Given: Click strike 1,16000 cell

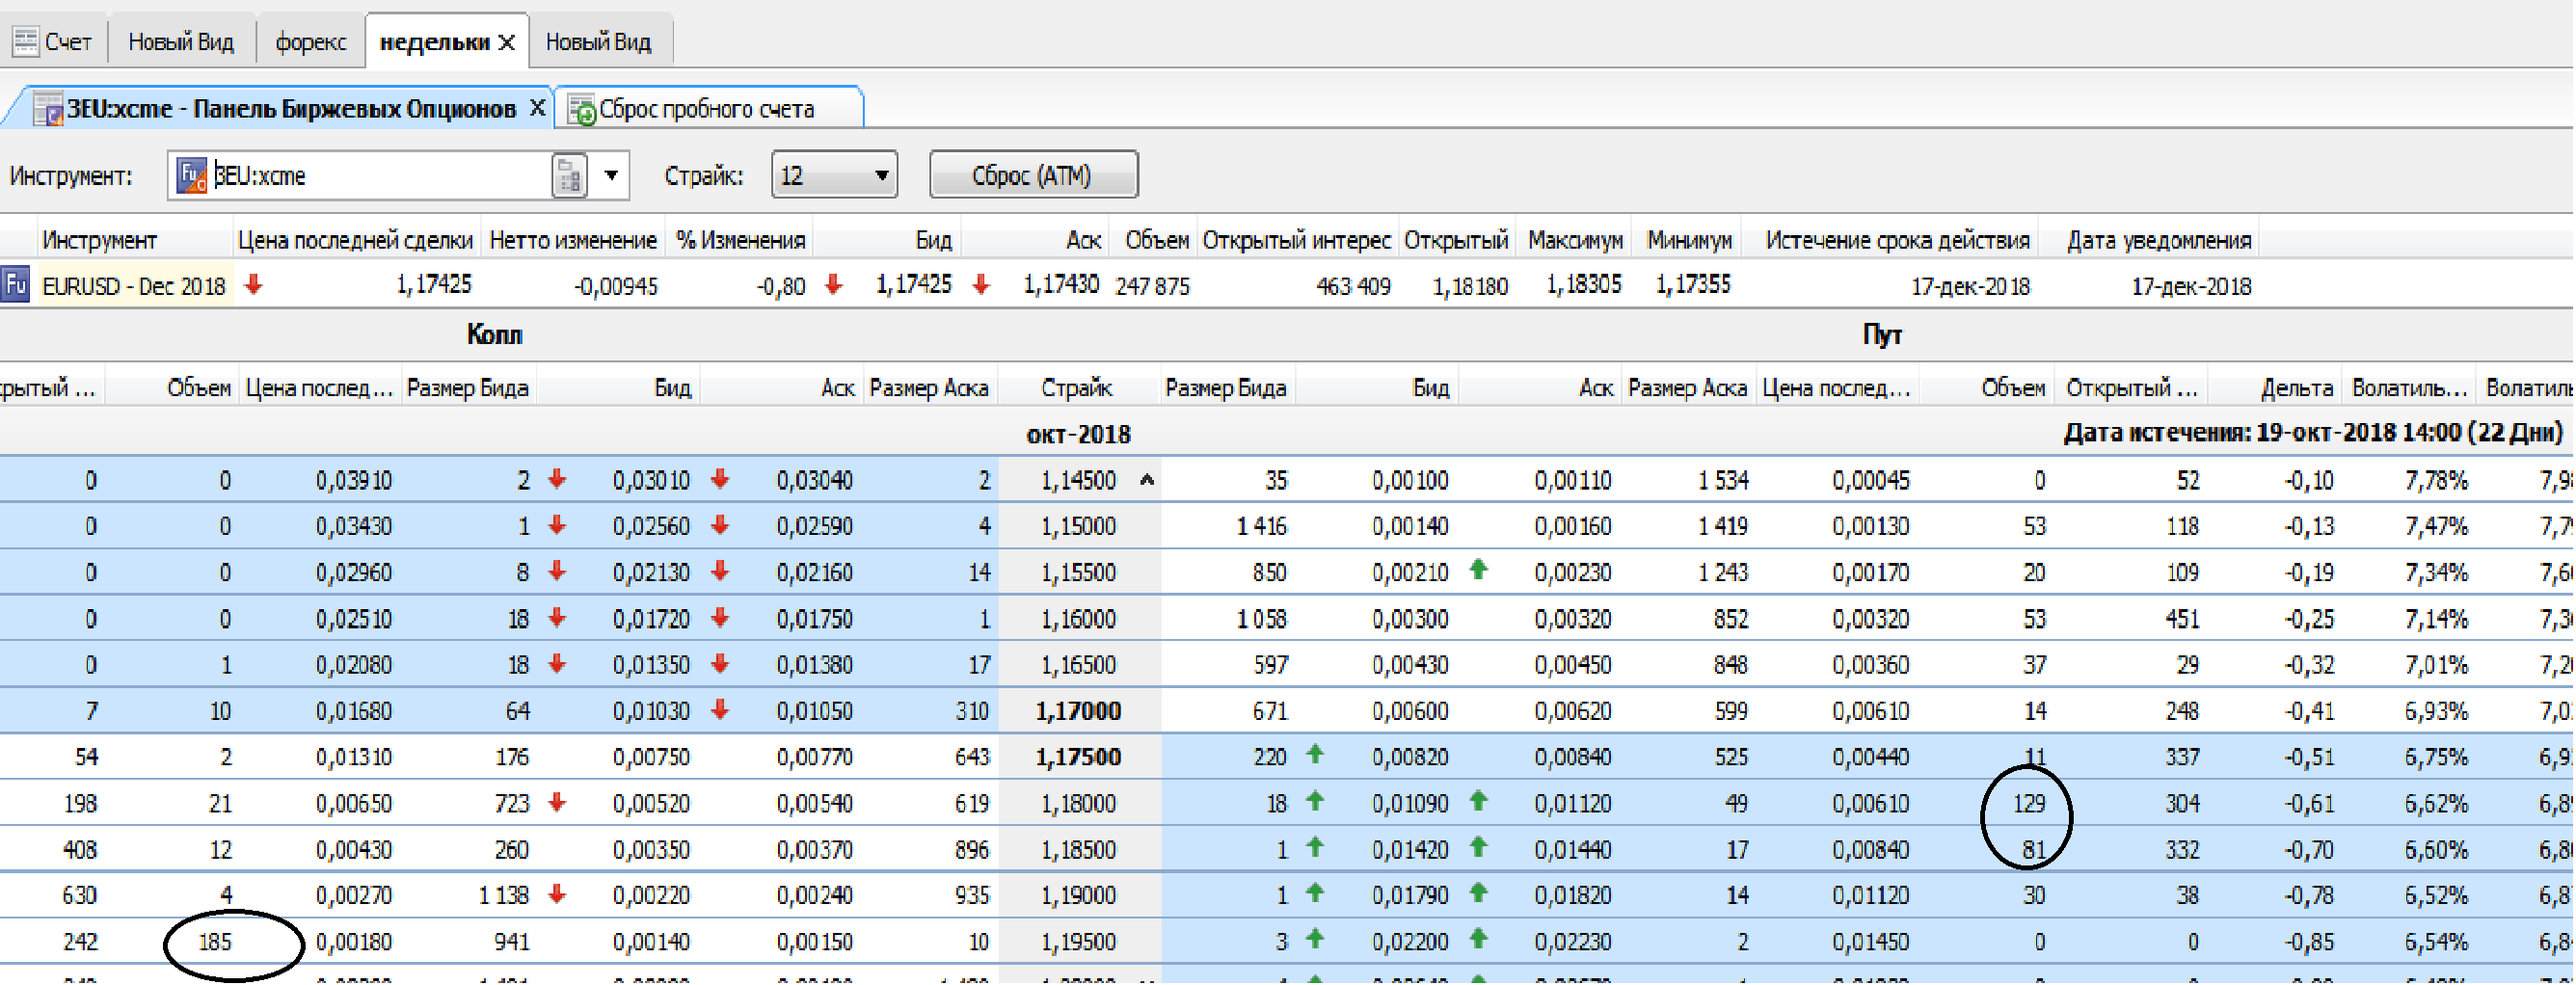Looking at the screenshot, I should [1078, 619].
